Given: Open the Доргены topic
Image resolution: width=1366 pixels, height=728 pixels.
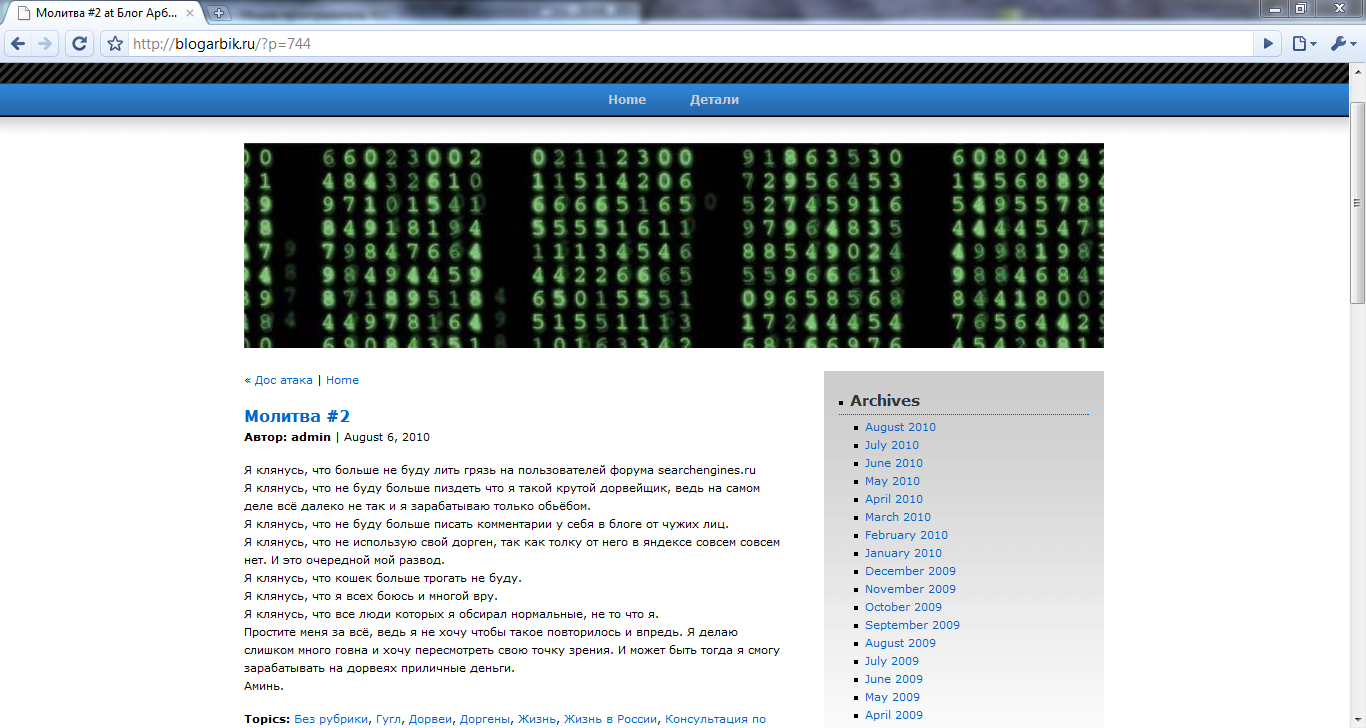Looking at the screenshot, I should click(x=485, y=719).
